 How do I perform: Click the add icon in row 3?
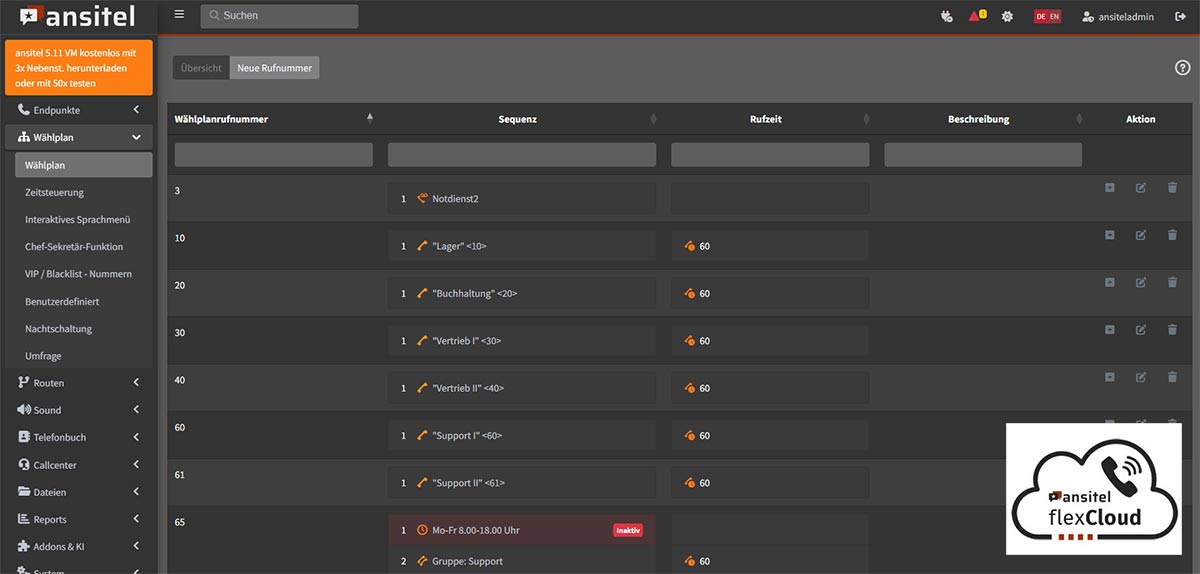[x=1110, y=188]
